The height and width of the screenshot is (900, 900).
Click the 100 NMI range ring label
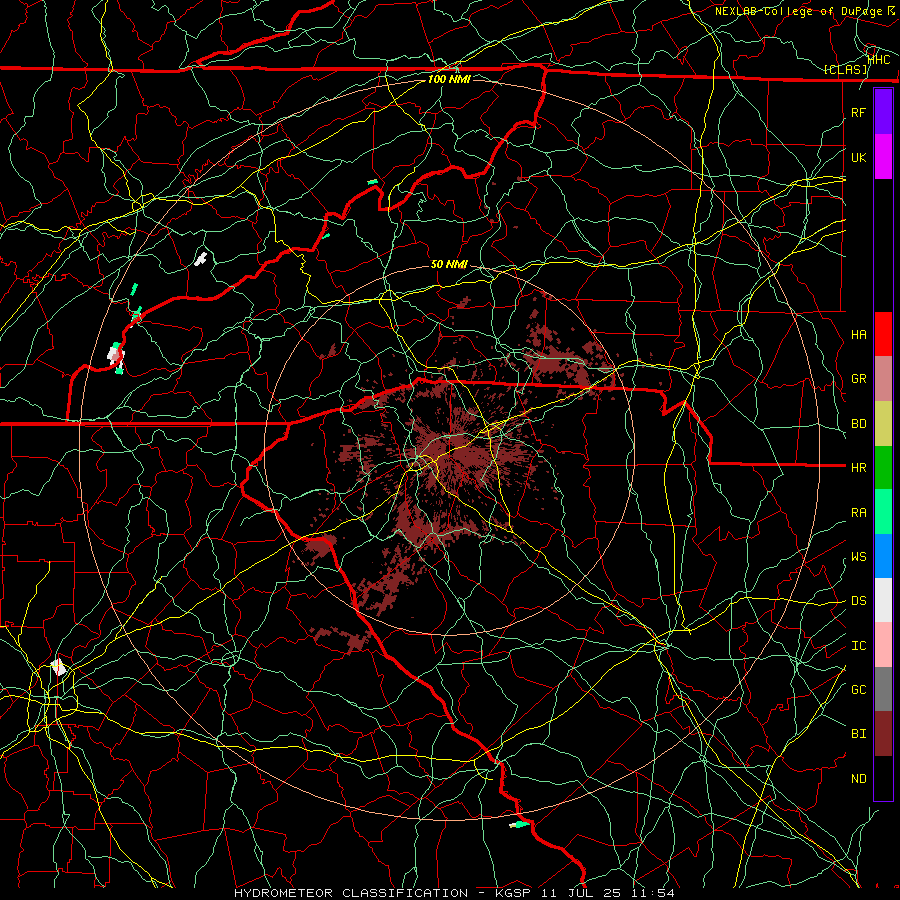(x=449, y=79)
